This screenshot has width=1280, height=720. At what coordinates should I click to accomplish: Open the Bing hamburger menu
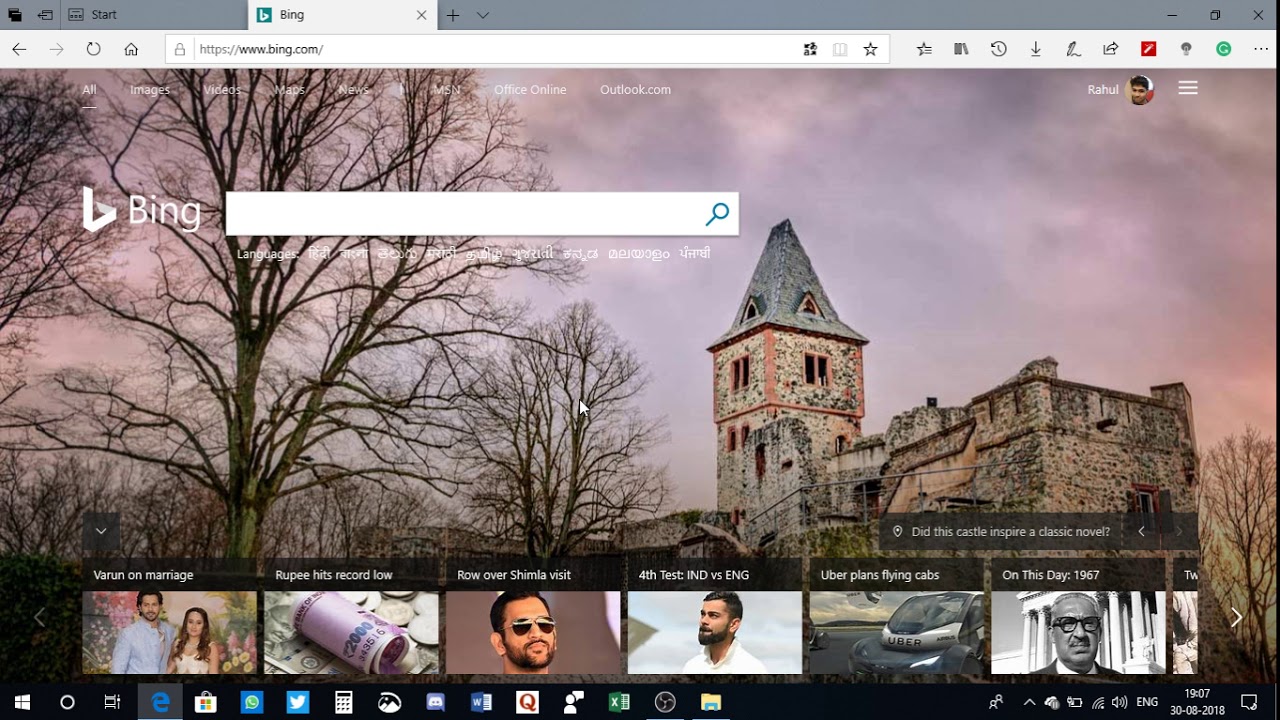(1188, 88)
